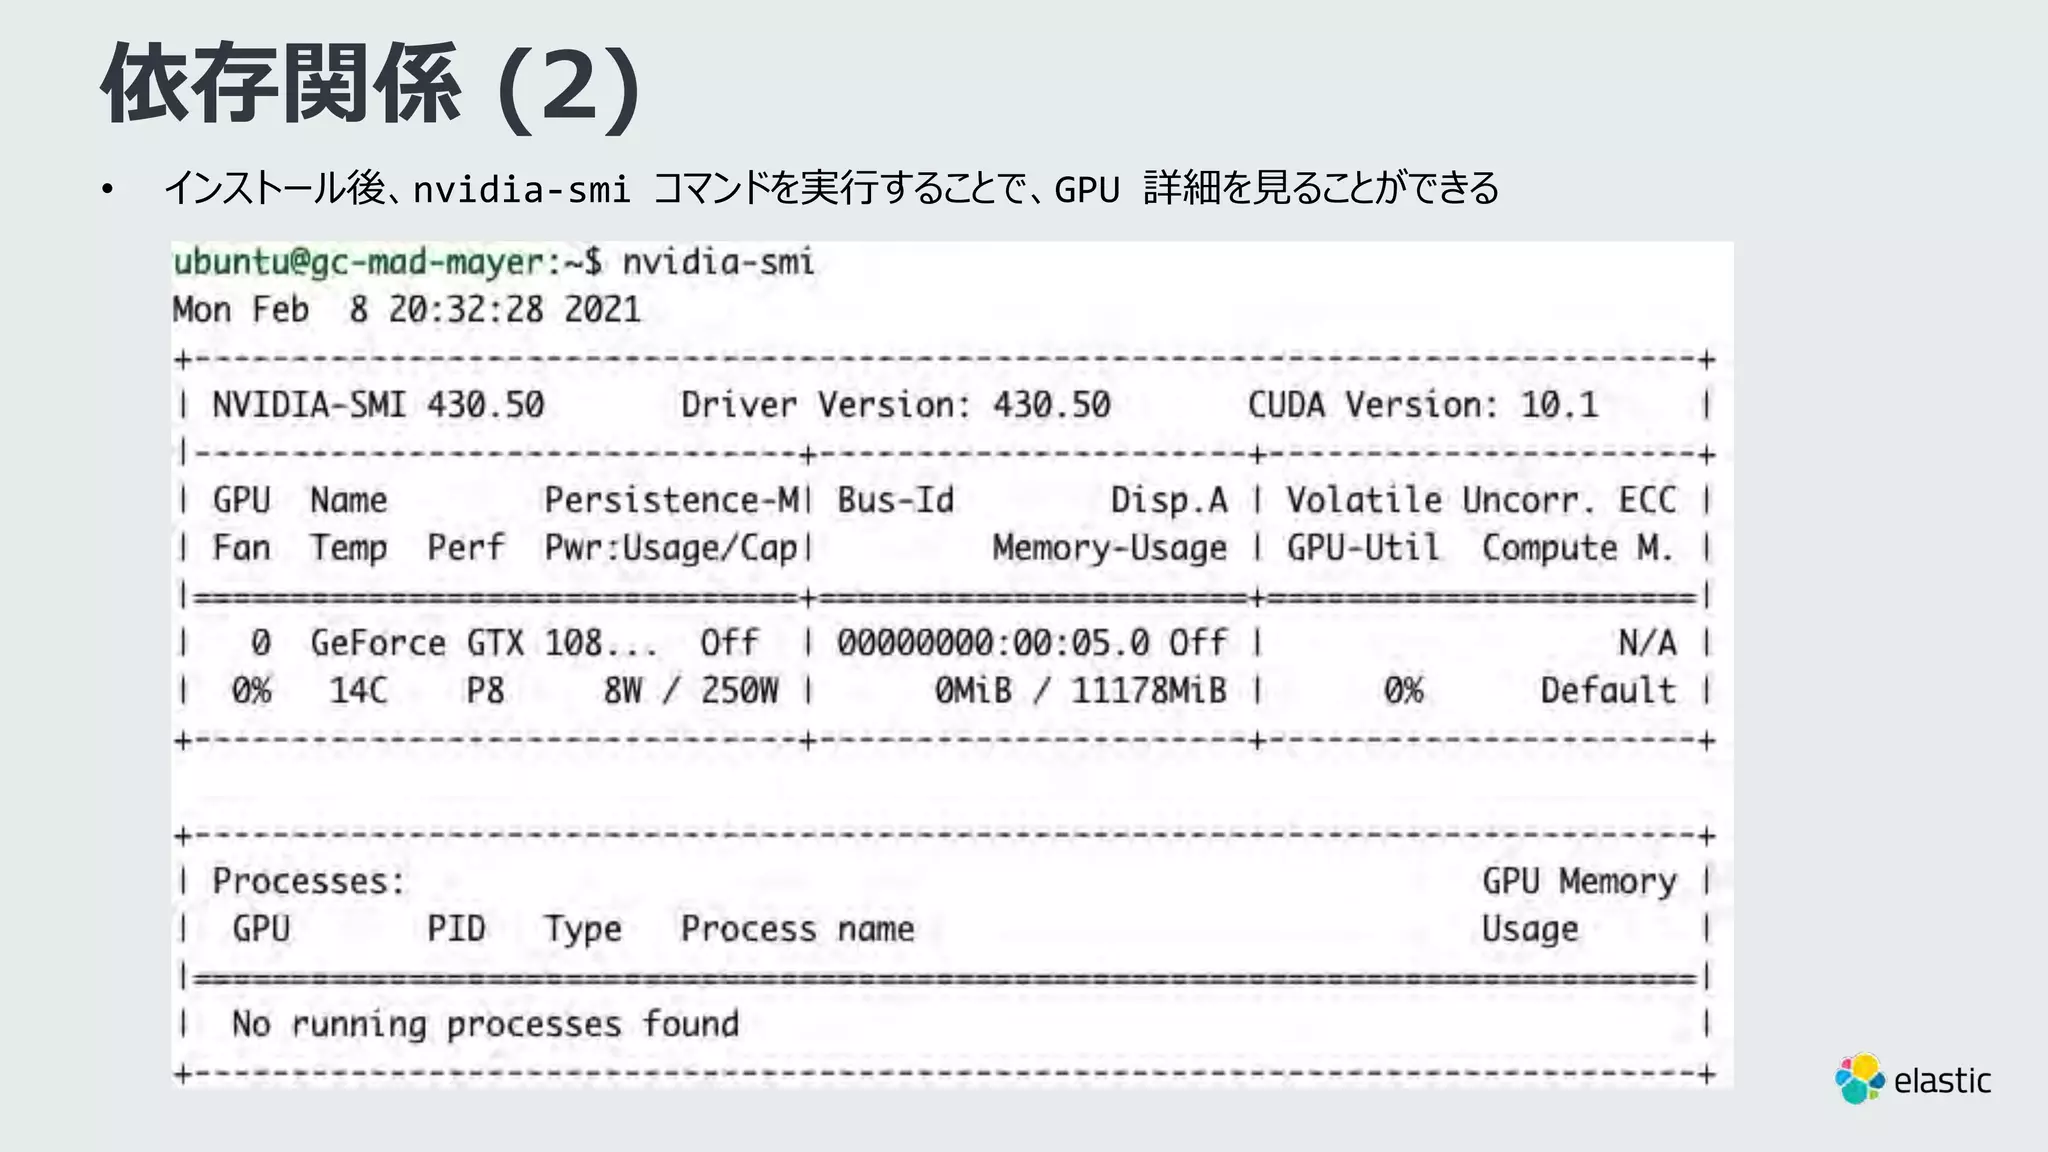Image resolution: width=2048 pixels, height=1152 pixels.
Task: Click the Temp column header
Action: tap(348, 548)
